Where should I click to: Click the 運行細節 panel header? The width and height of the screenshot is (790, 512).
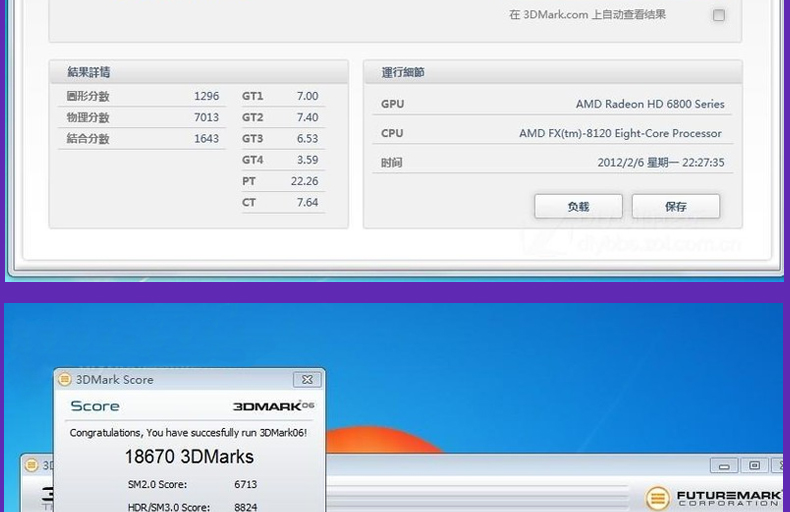tap(553, 72)
